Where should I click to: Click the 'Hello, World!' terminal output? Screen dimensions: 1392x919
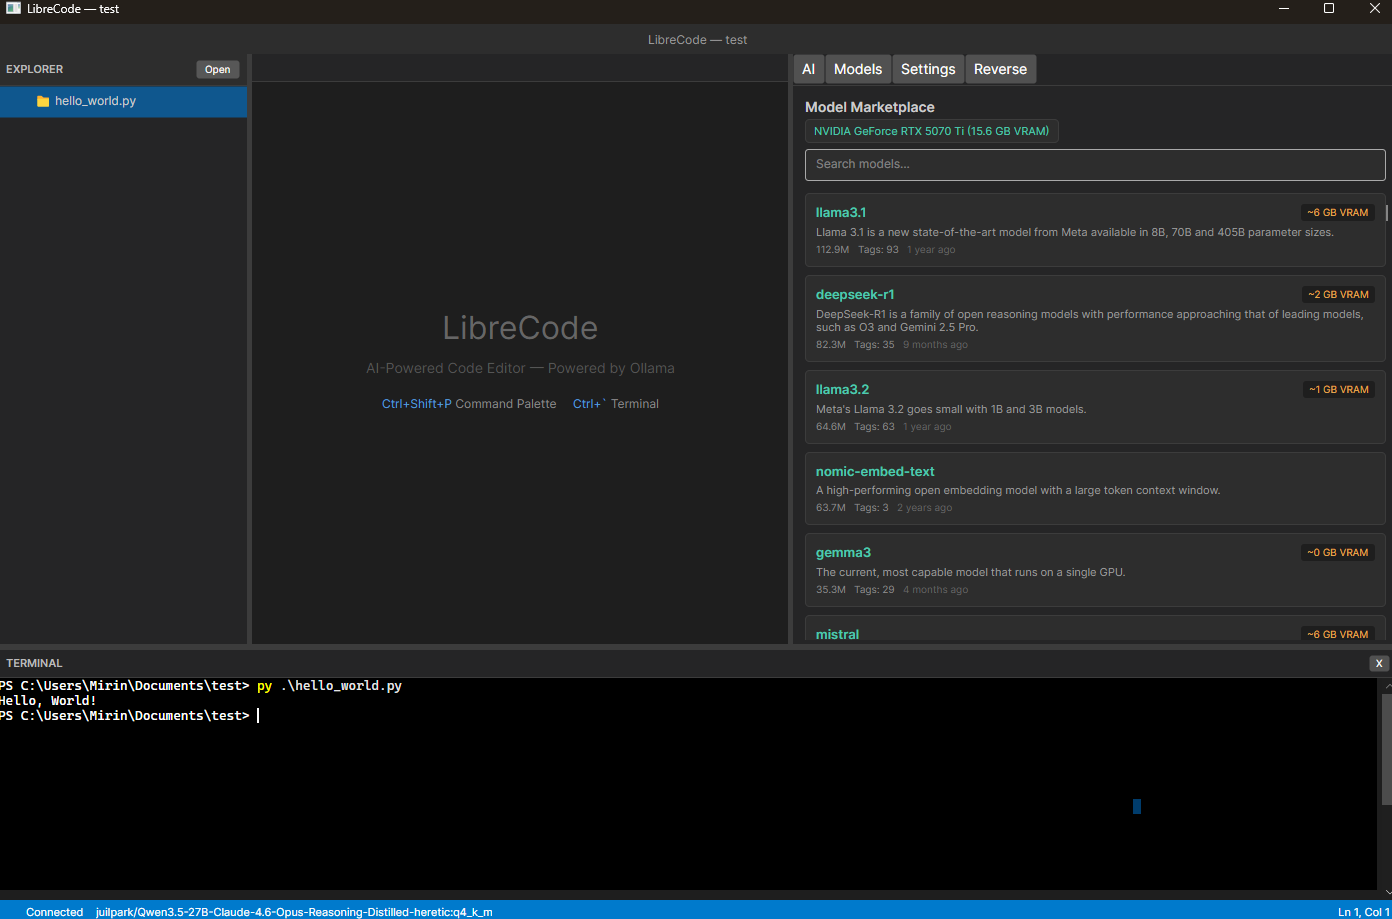coord(48,701)
